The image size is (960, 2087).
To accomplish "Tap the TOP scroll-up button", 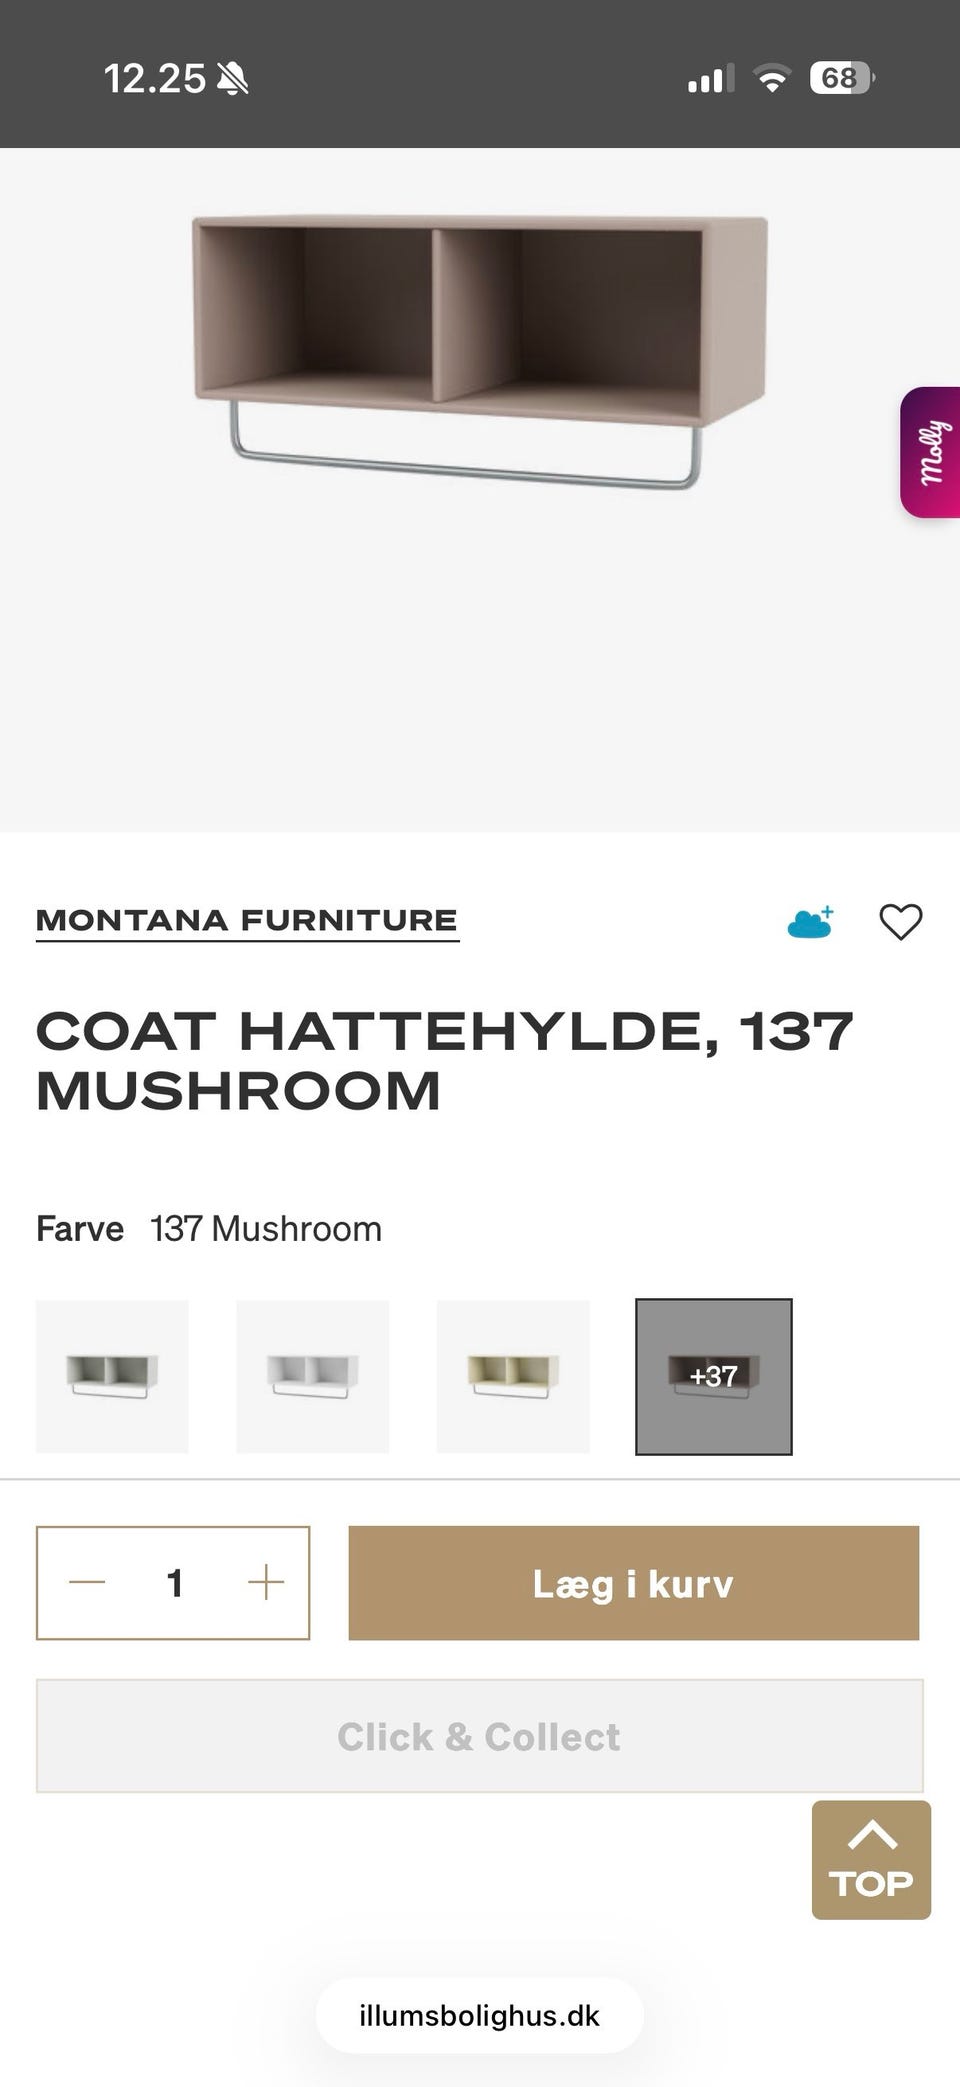I will 871,1859.
